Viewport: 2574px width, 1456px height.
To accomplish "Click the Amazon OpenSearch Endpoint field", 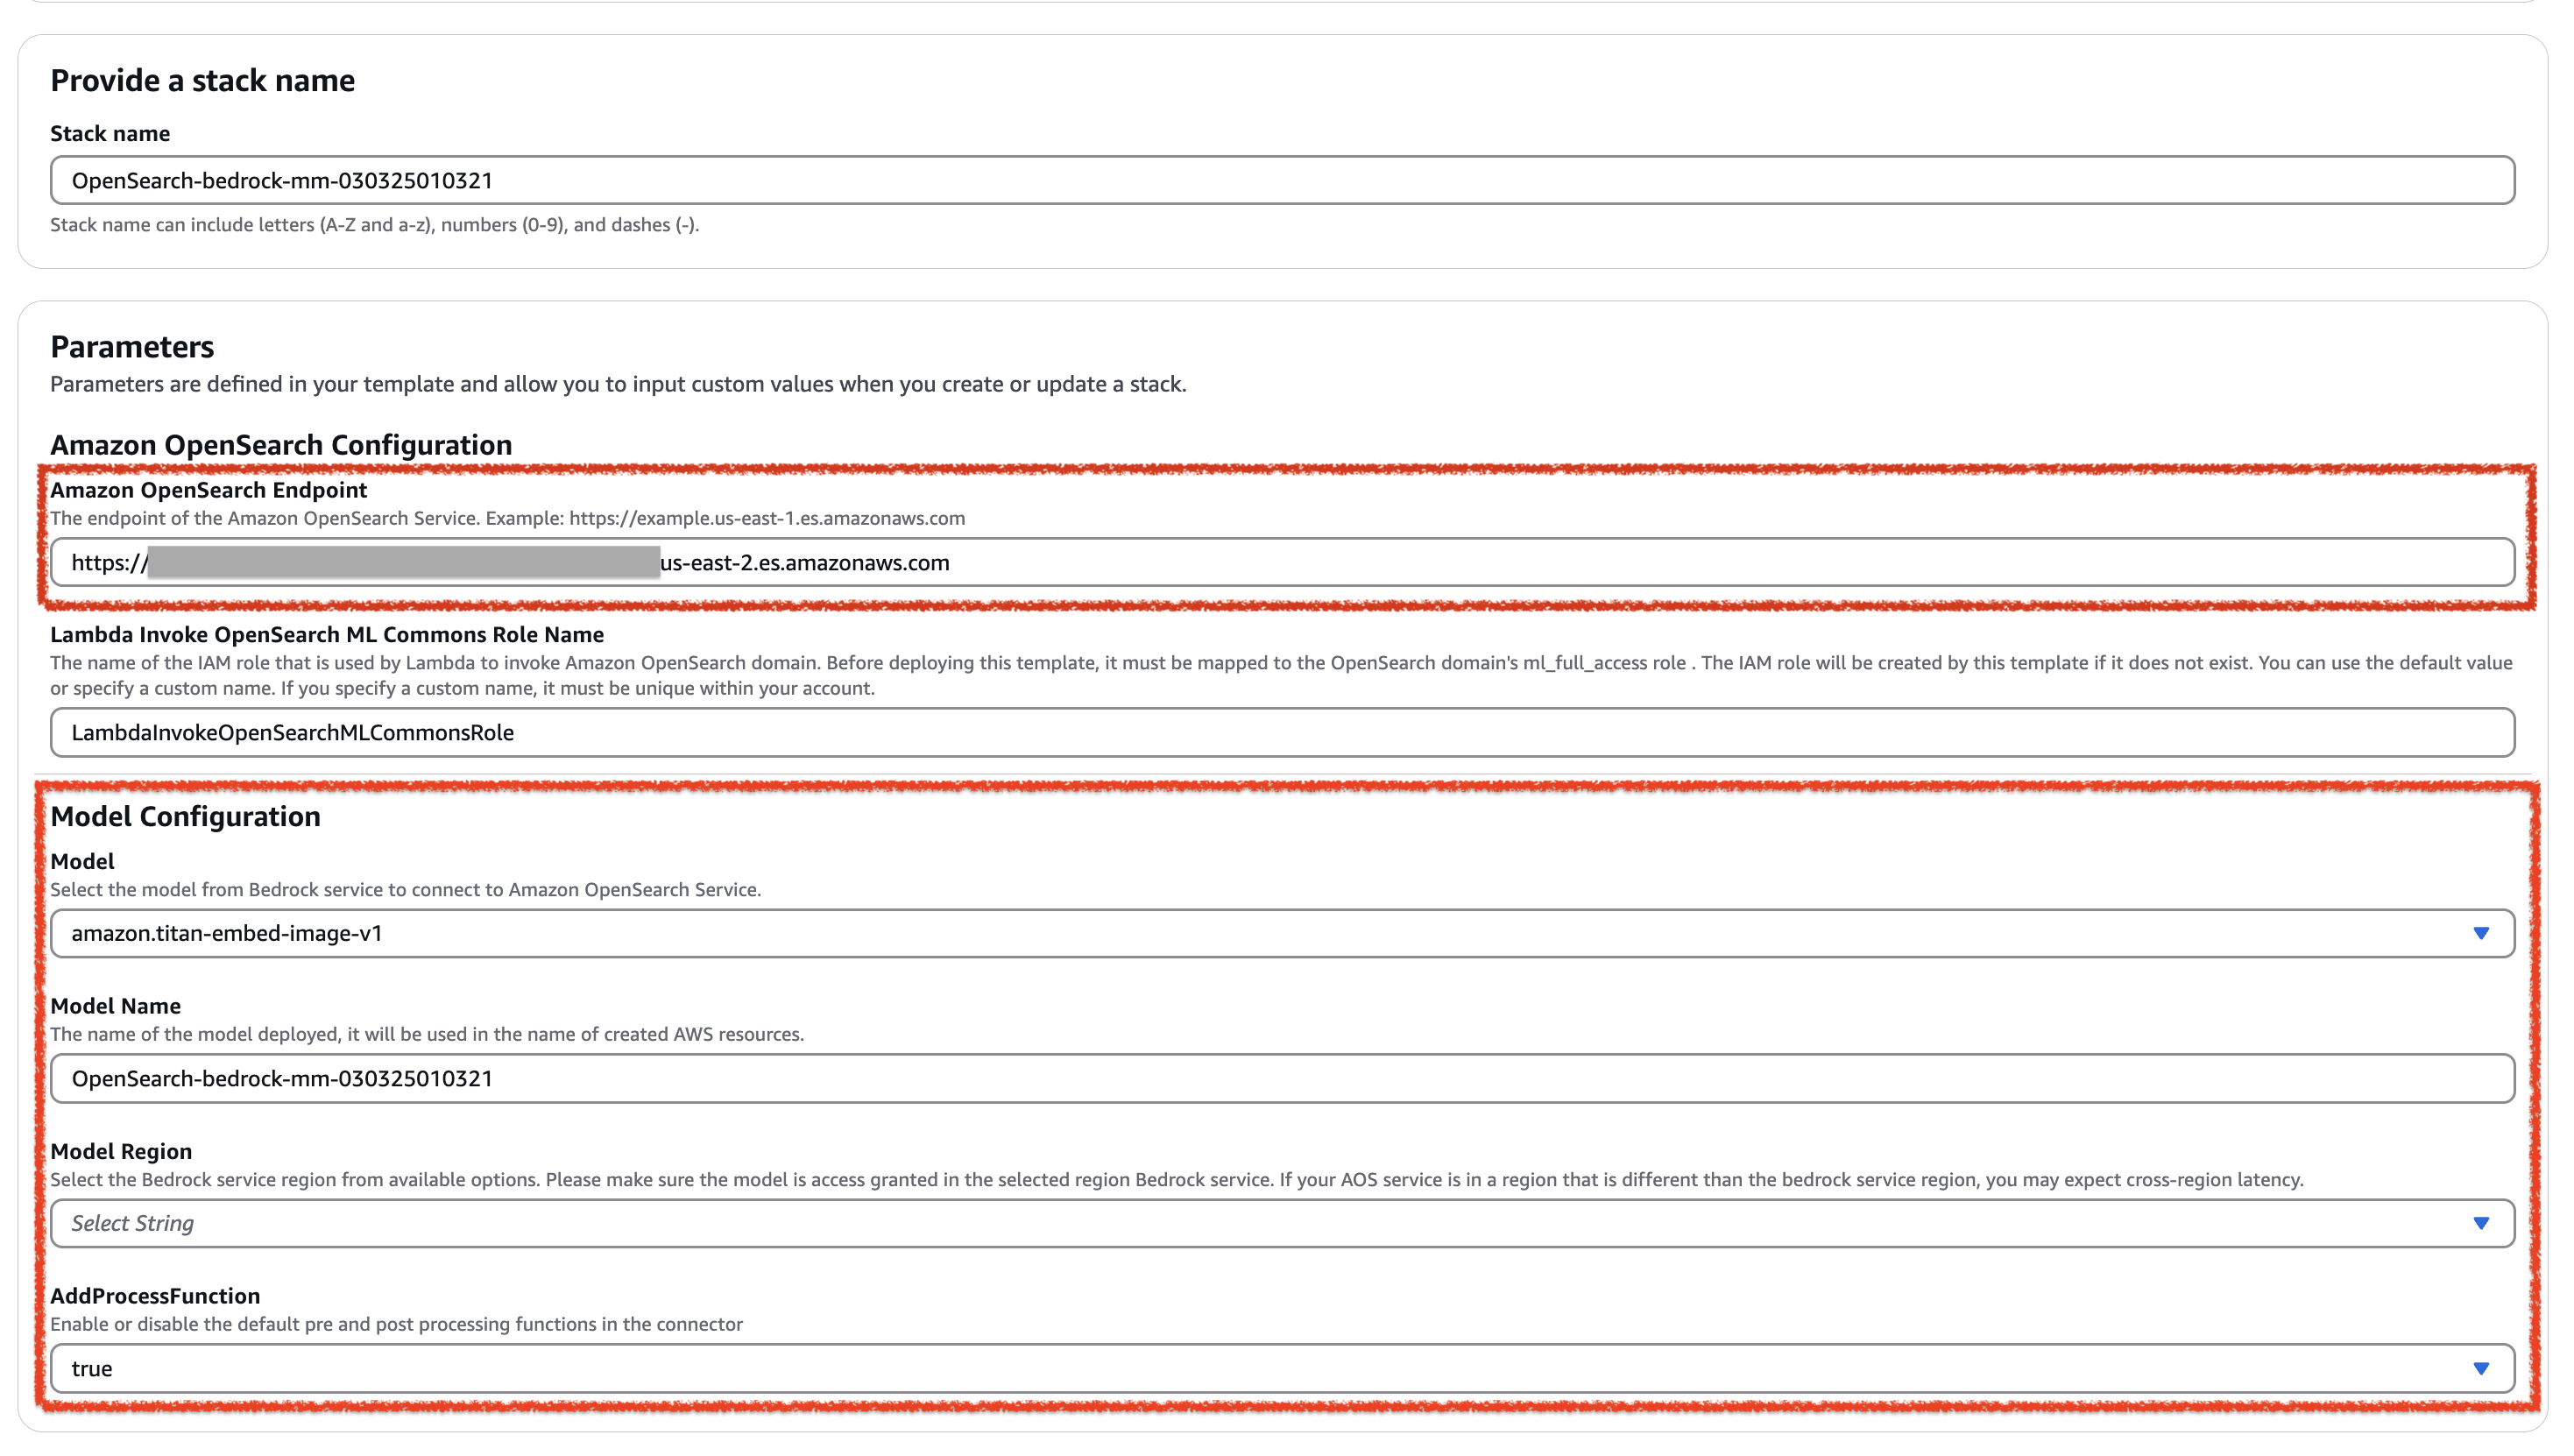I will click(1285, 562).
